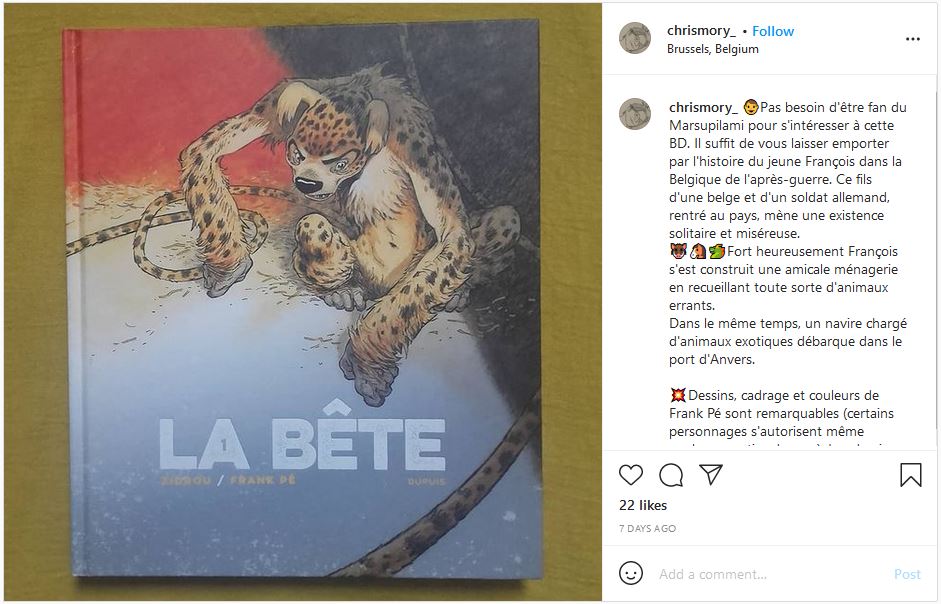Click the caption text about Marsupilami
The width and height of the screenshot is (941, 604).
point(787,171)
